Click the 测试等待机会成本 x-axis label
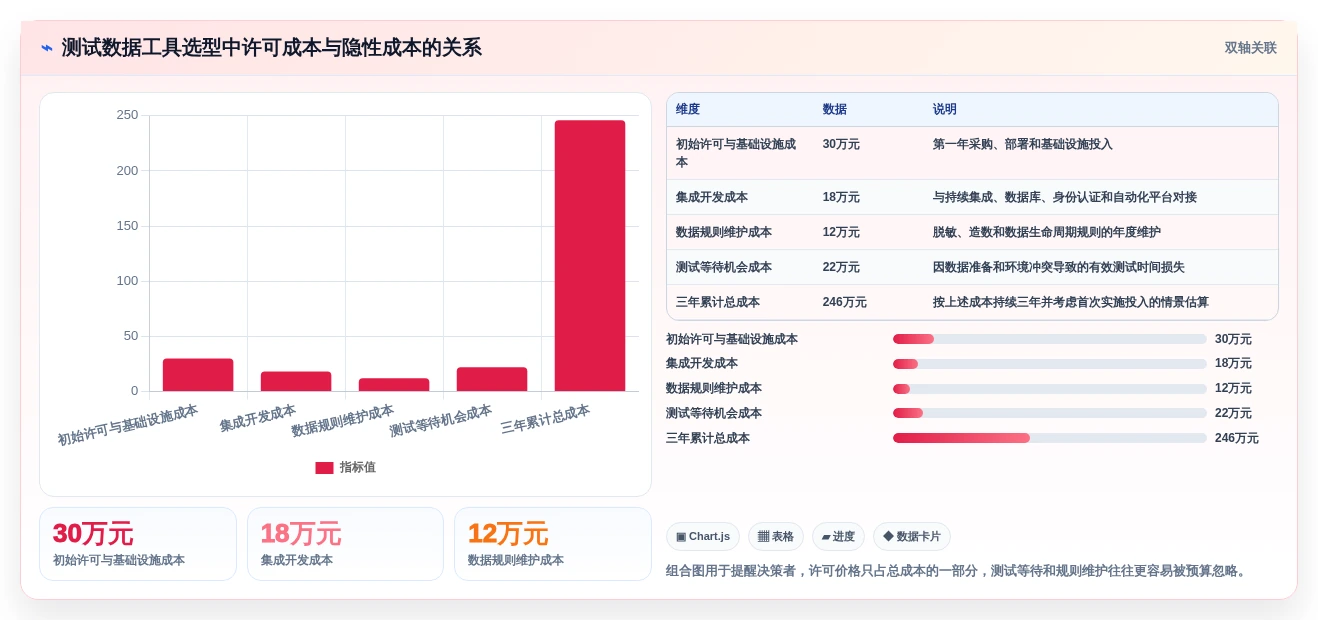This screenshot has height=620, width=1318. click(441, 422)
